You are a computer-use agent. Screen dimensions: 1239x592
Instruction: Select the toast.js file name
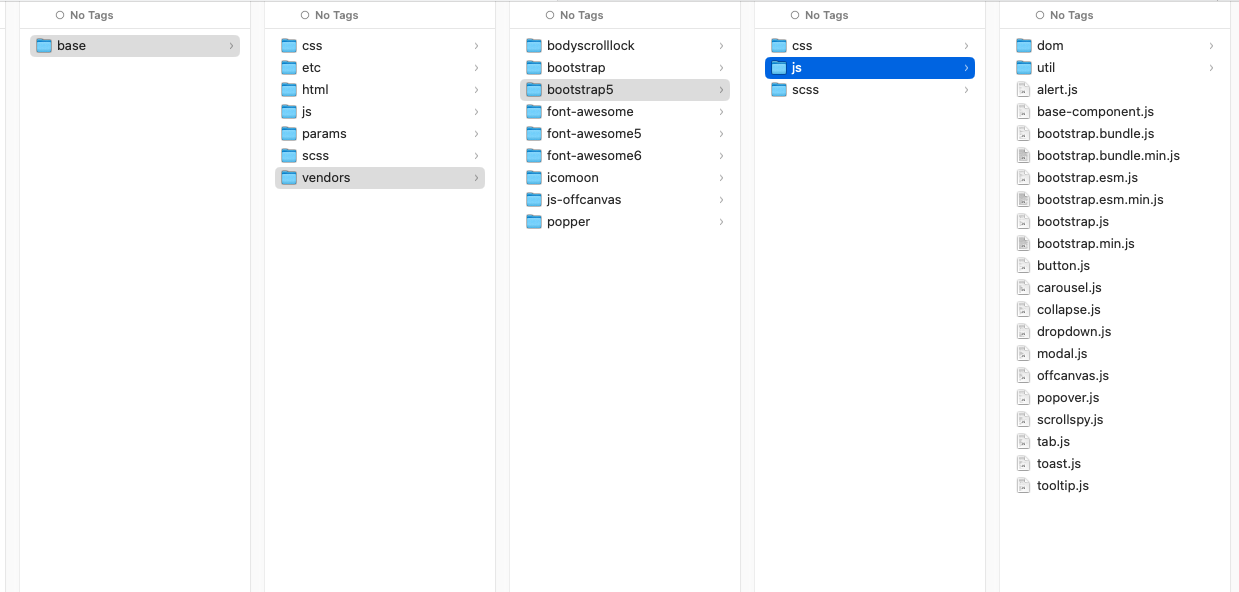[x=1059, y=464]
